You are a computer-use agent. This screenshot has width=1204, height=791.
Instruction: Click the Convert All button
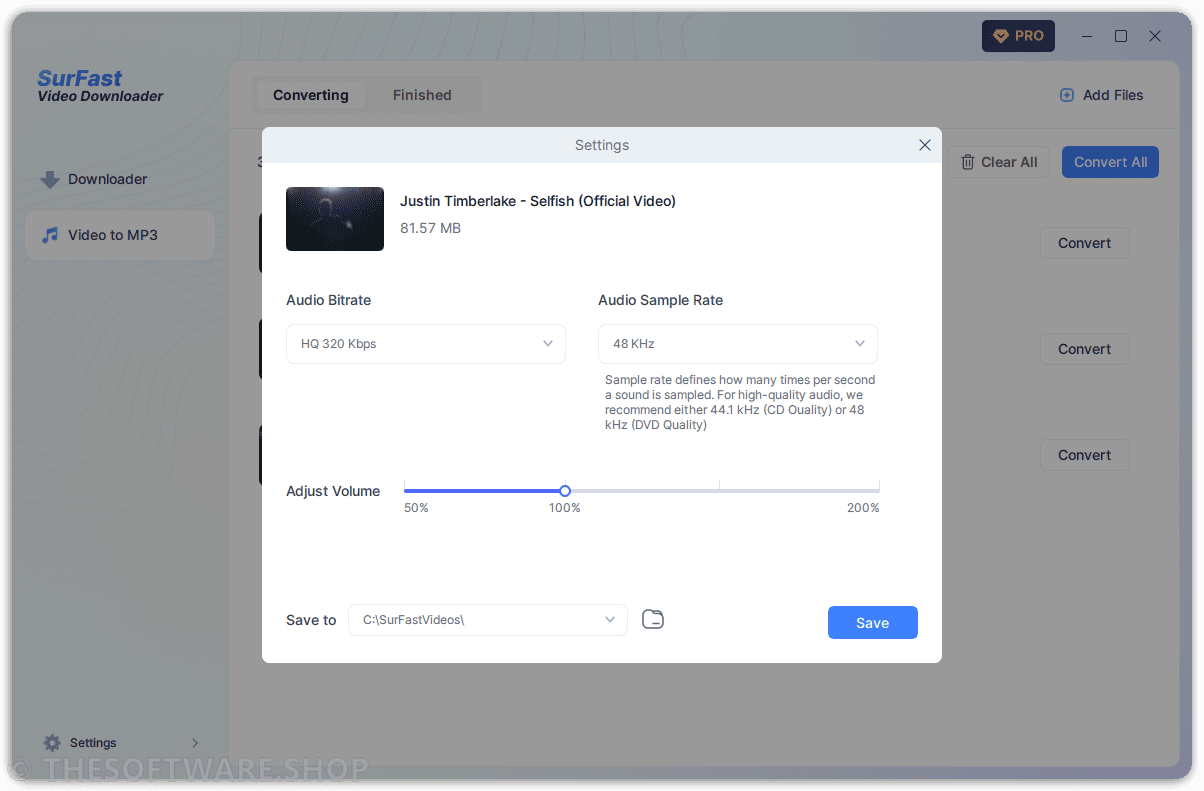(1110, 162)
